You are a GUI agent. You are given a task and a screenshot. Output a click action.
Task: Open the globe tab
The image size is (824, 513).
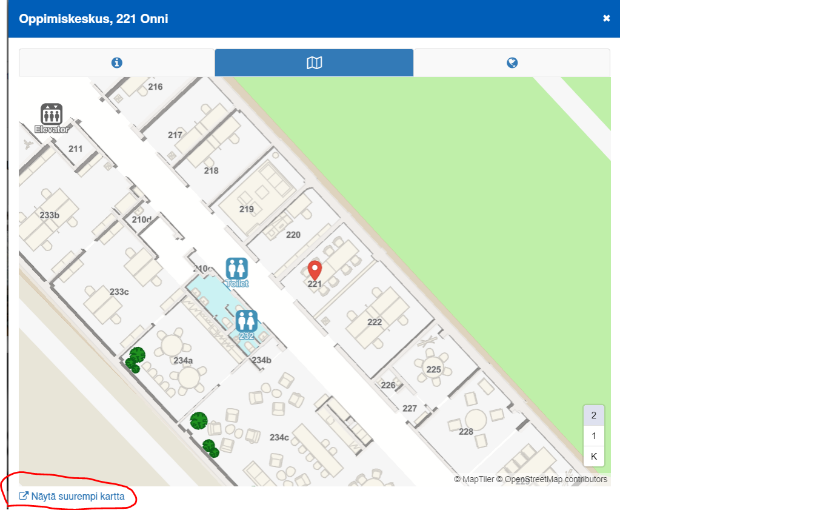click(x=512, y=63)
